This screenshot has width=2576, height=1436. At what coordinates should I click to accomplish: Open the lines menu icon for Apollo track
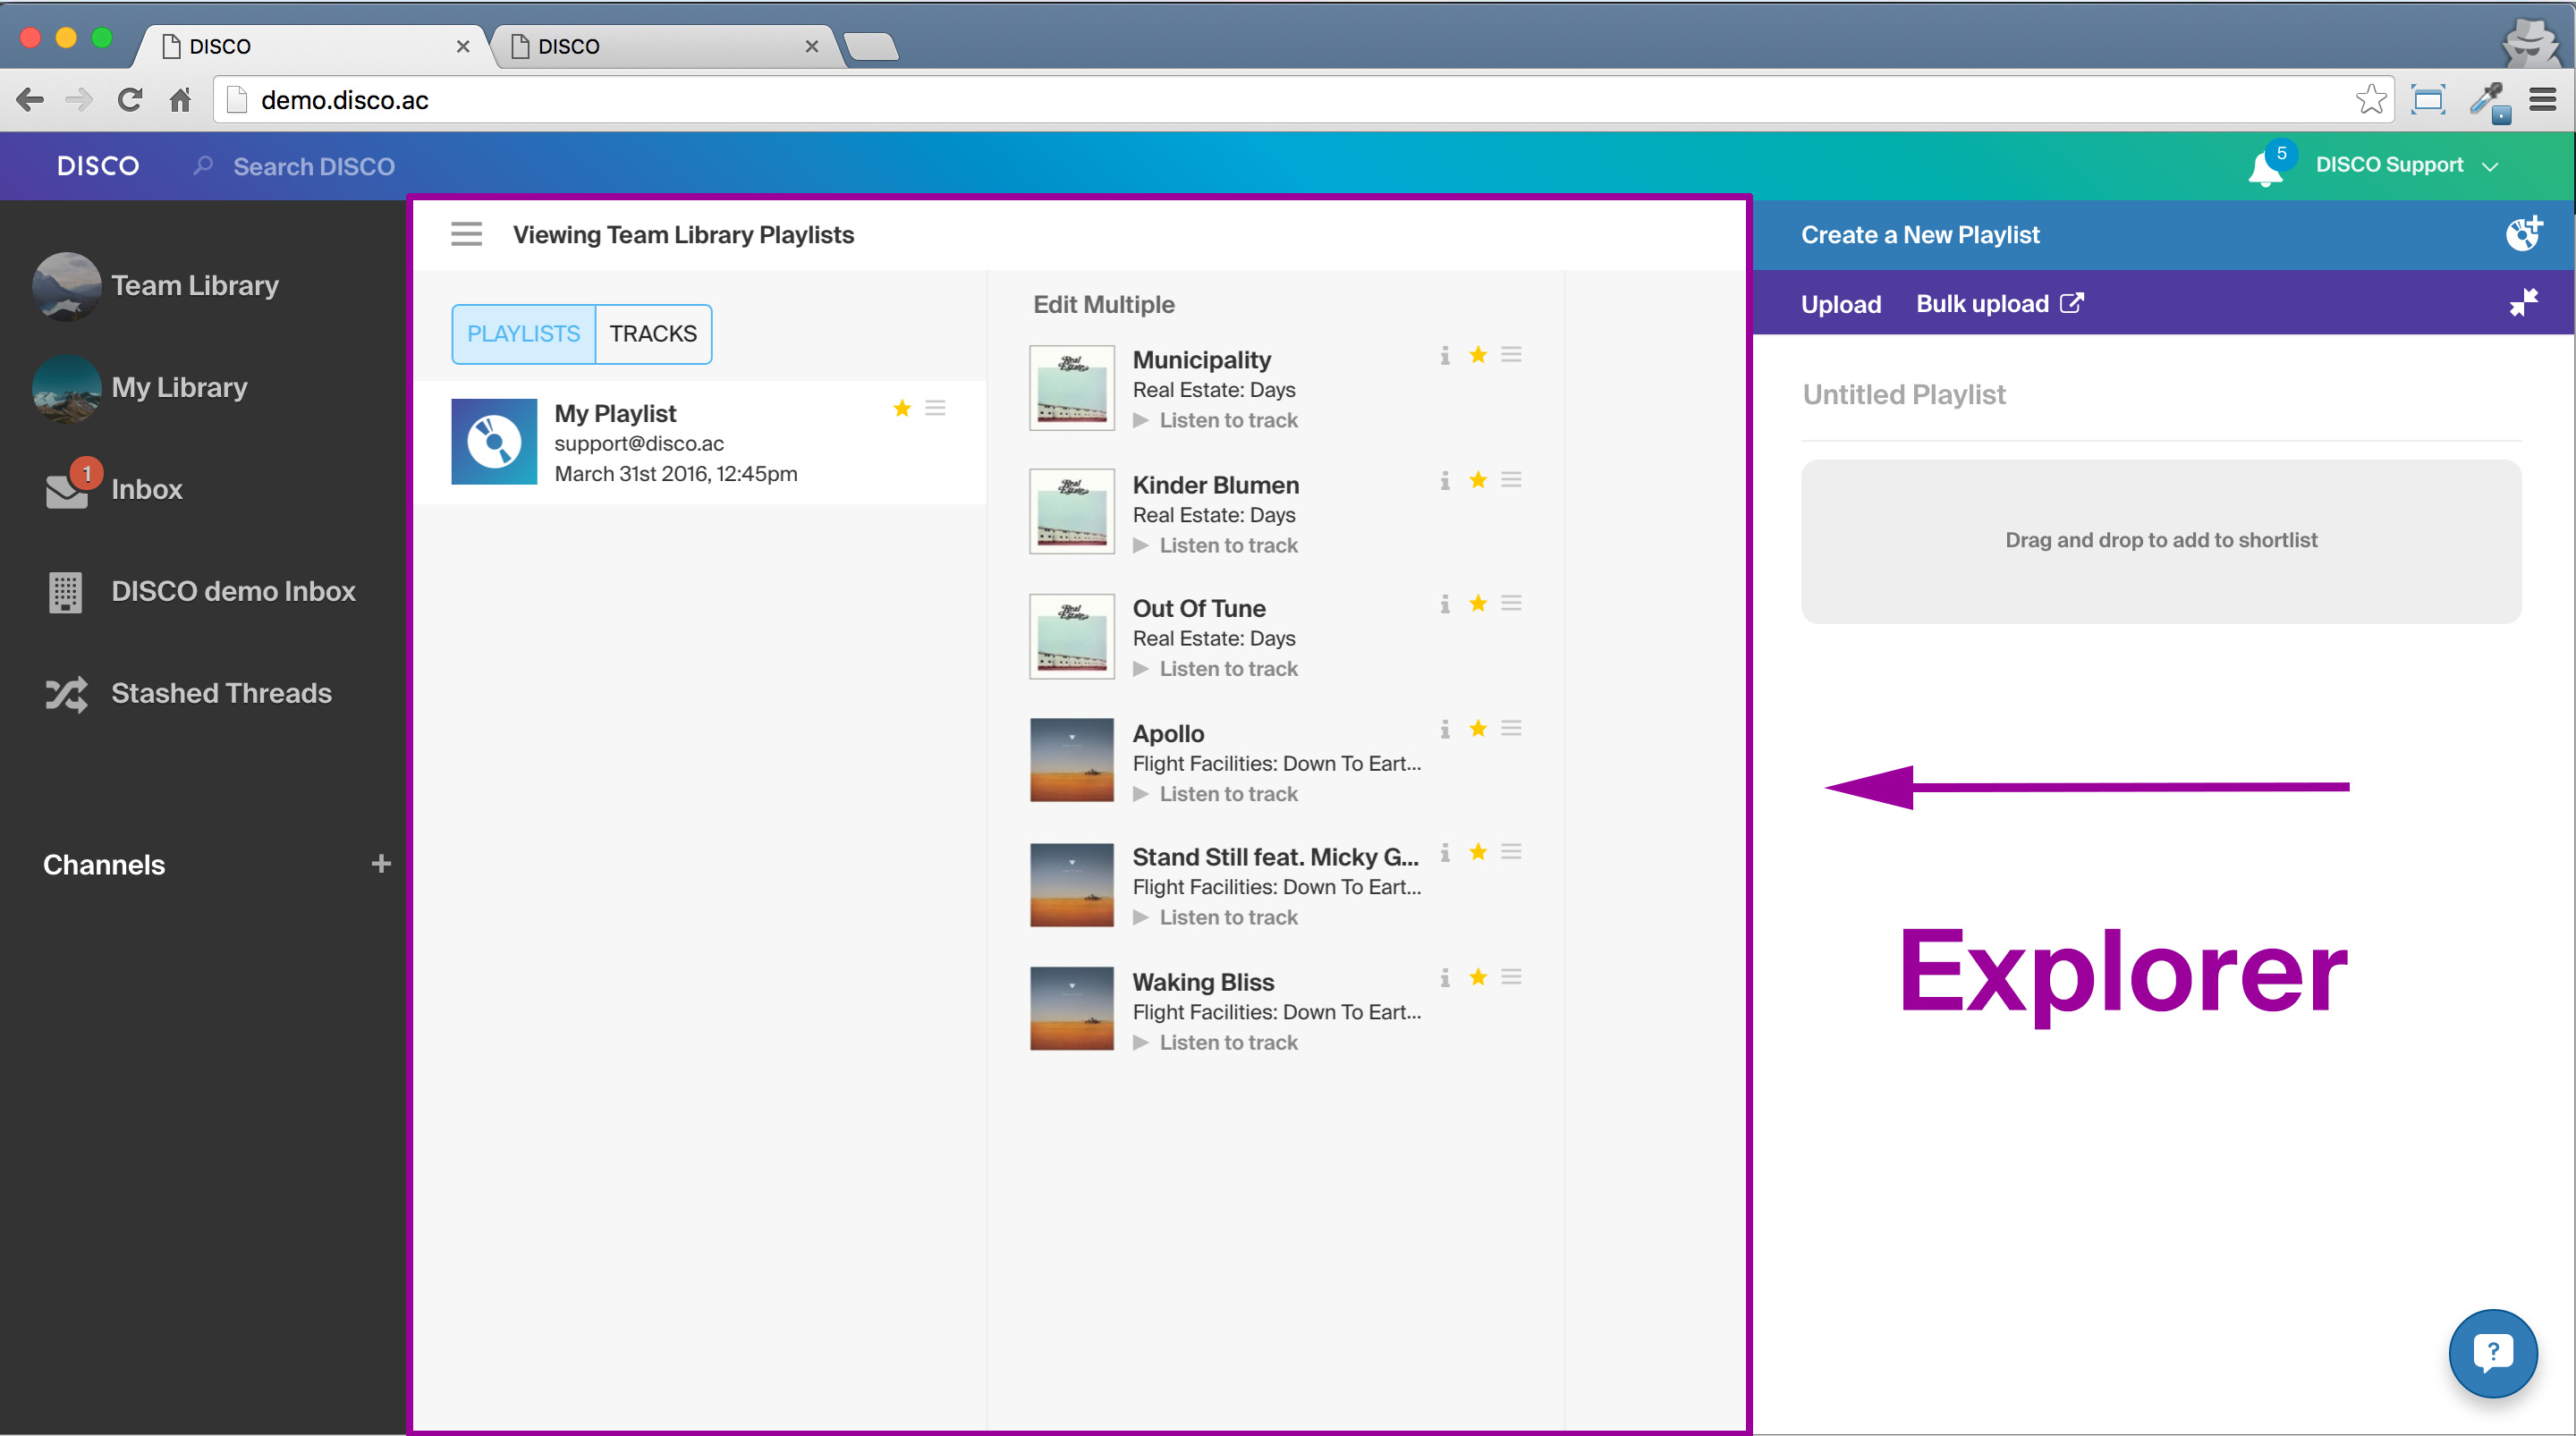(x=1511, y=729)
